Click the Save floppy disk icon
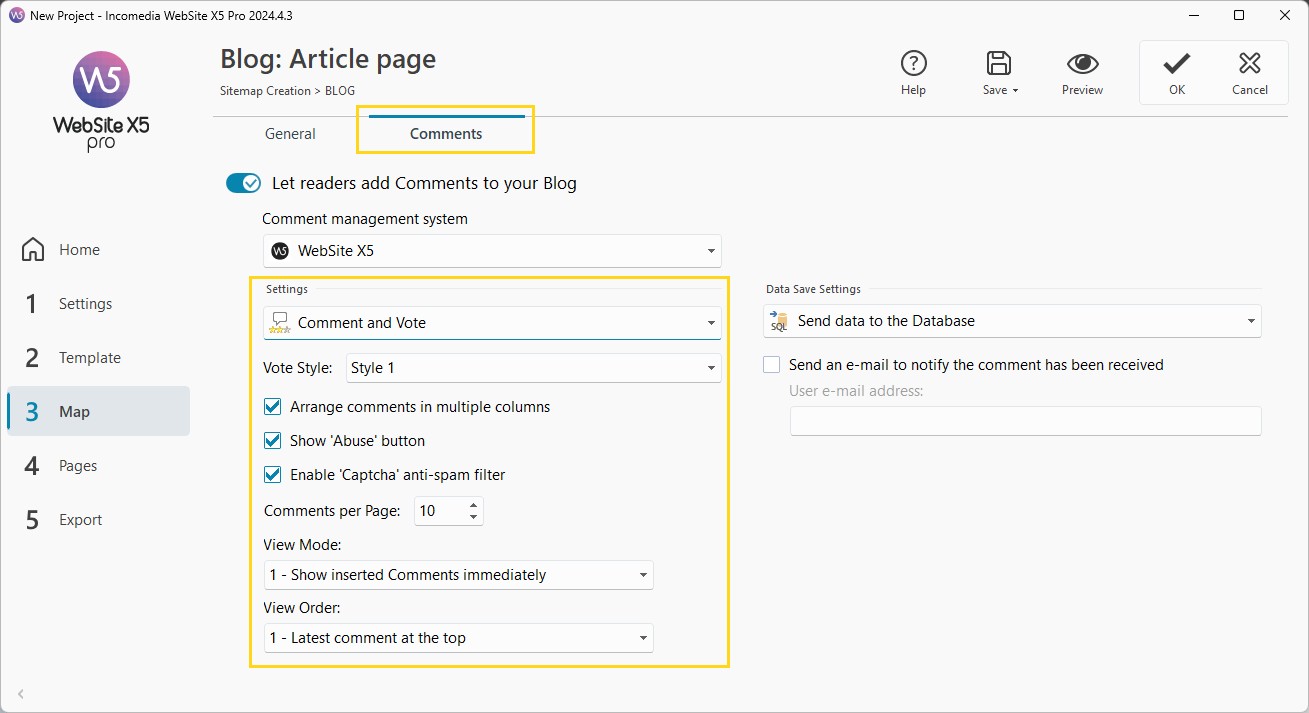This screenshot has height=713, width=1309. click(998, 64)
